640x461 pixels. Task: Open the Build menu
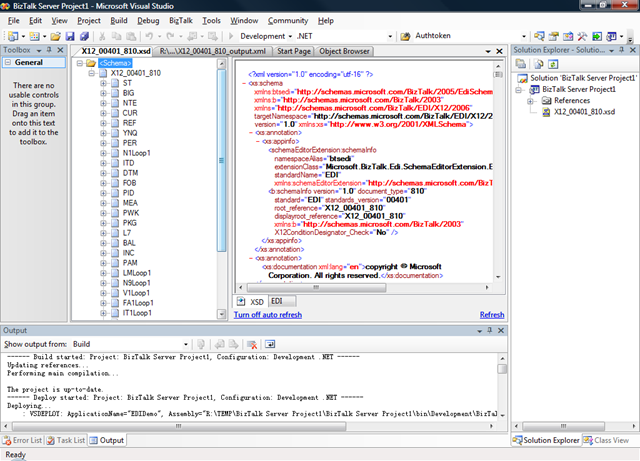click(119, 20)
